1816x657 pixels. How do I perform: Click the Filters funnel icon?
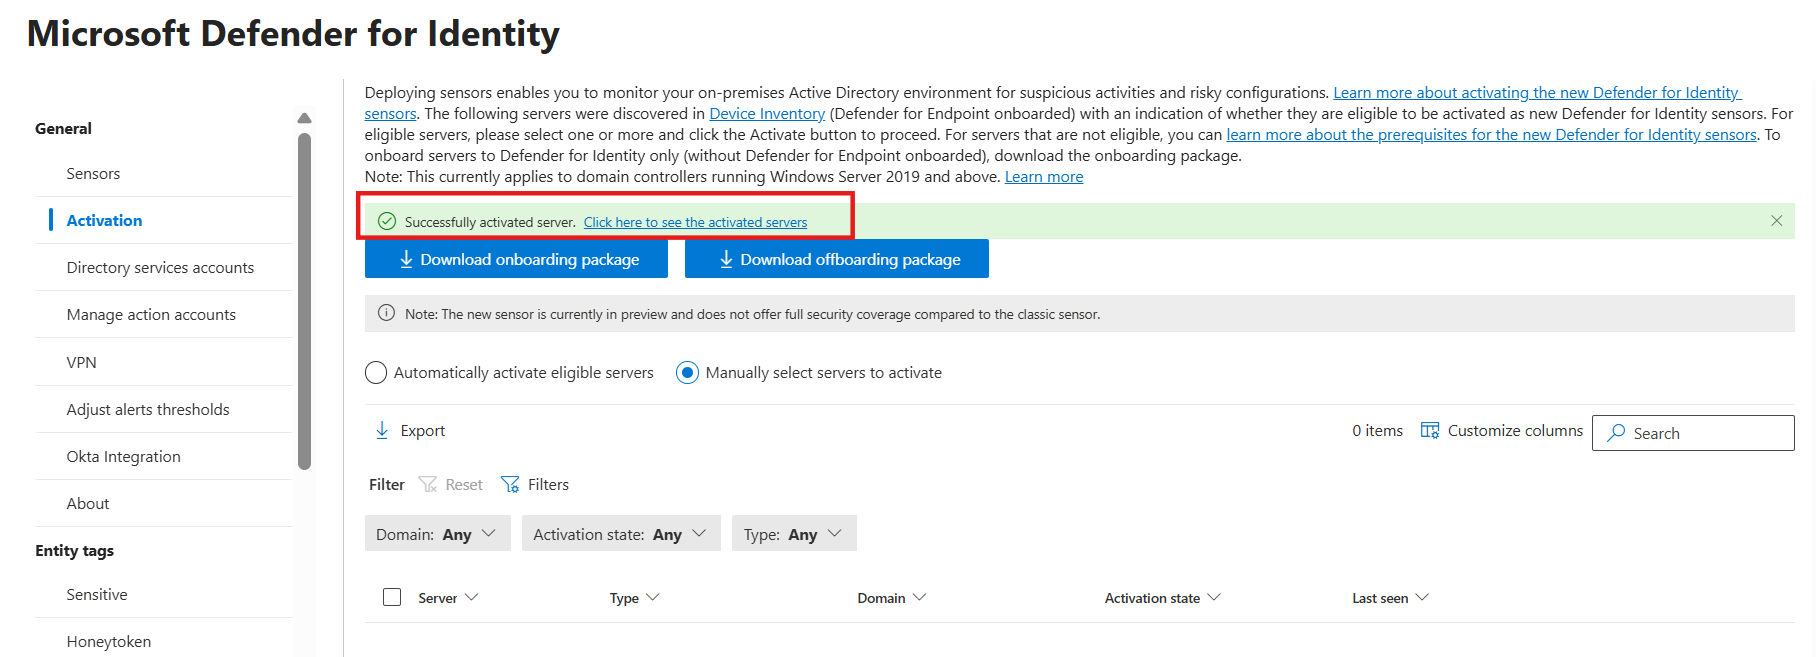(x=510, y=484)
